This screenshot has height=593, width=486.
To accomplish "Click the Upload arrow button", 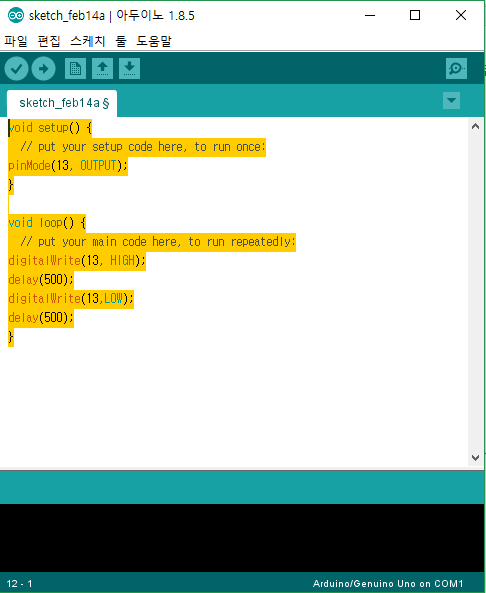I will 43,68.
